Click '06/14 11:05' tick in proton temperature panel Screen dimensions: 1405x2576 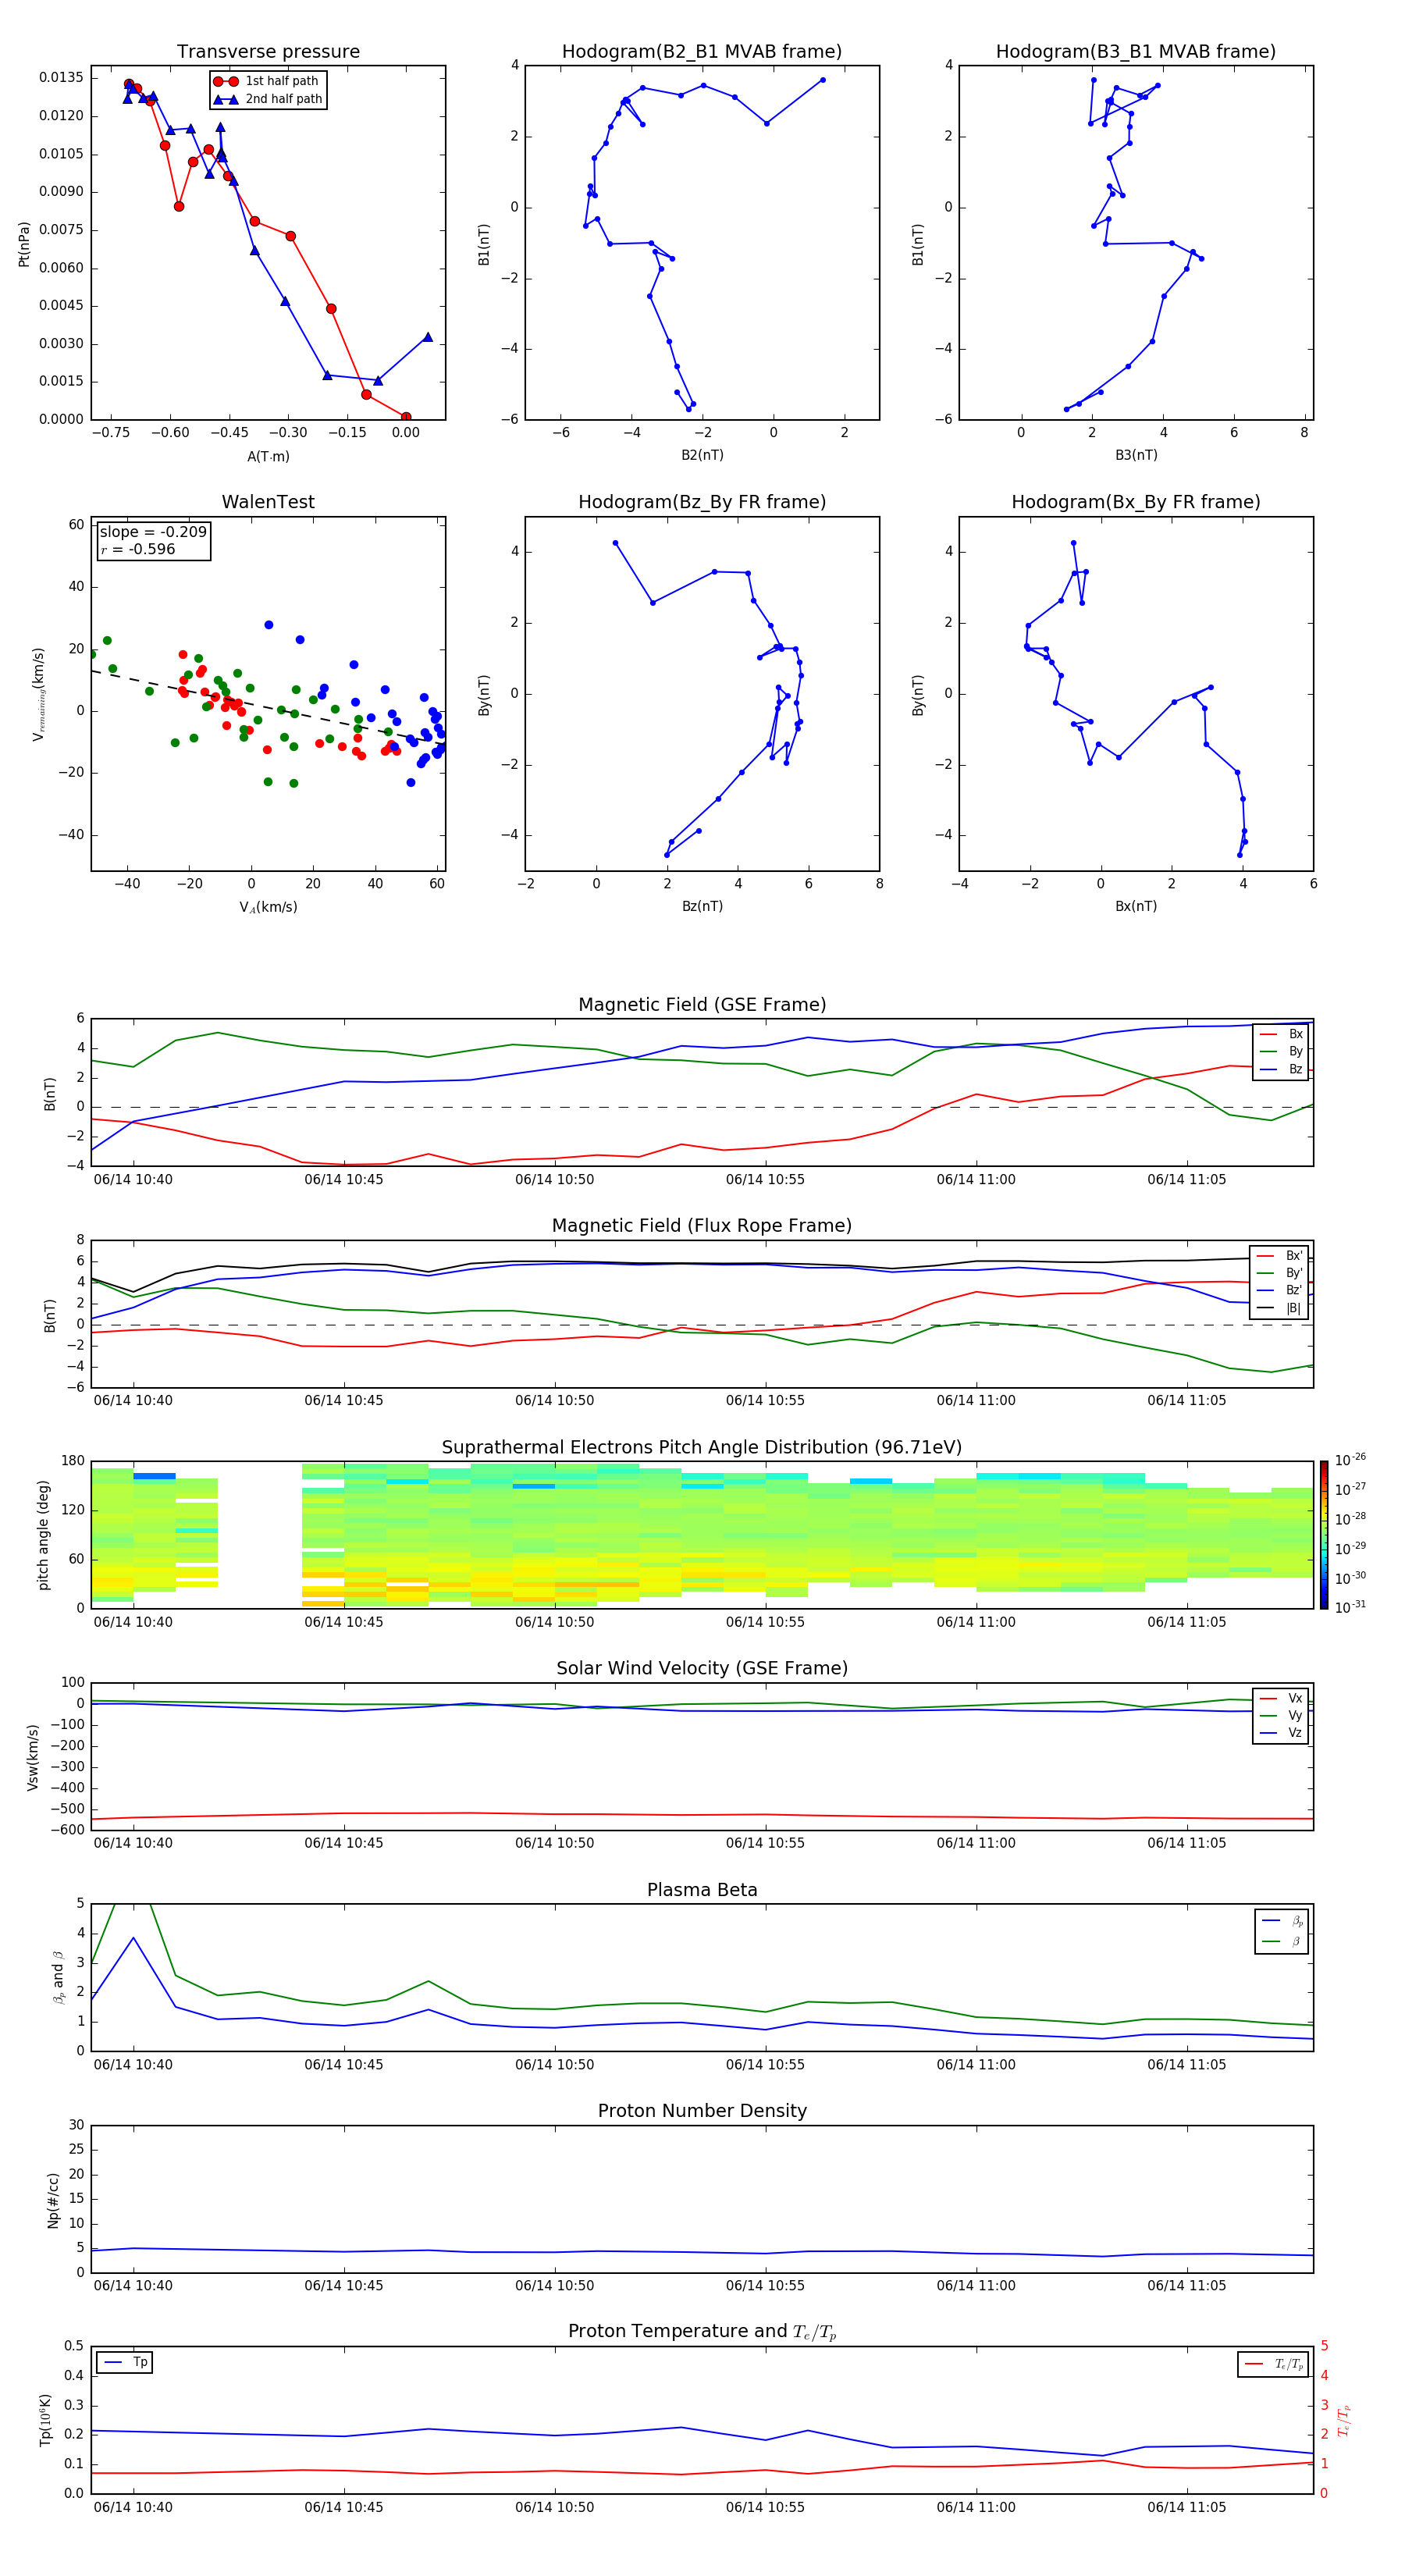[1186, 2507]
